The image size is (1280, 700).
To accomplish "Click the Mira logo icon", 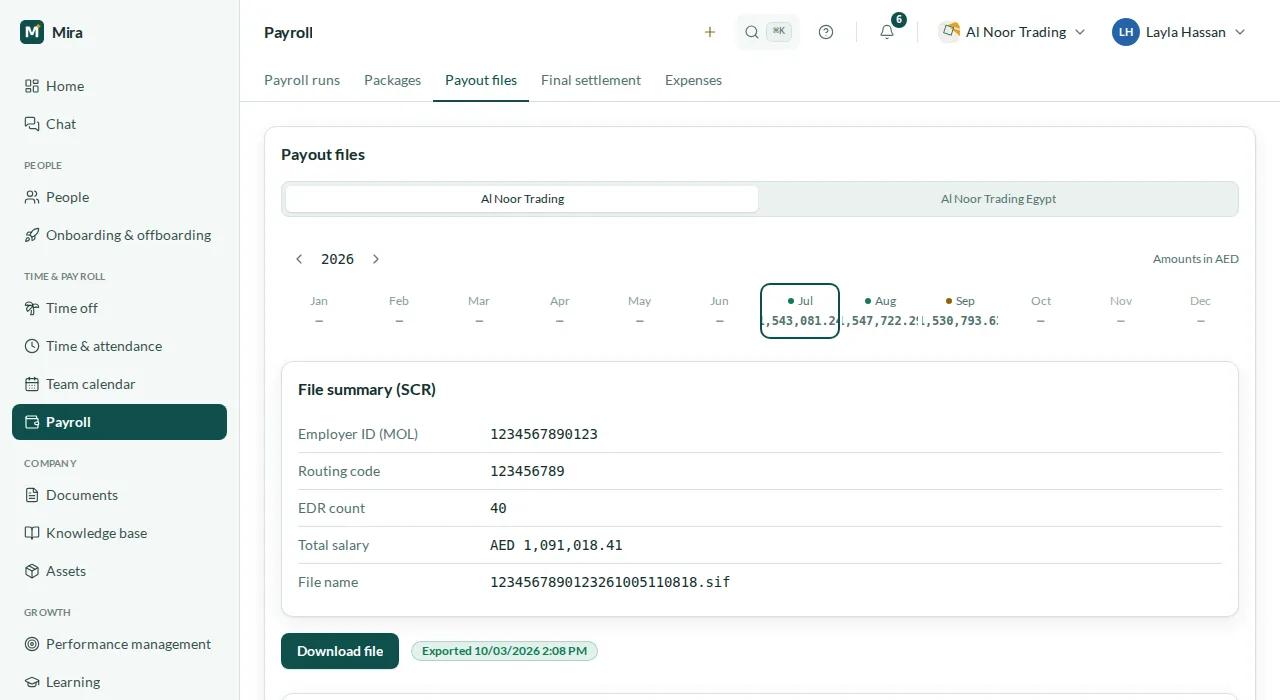I will pyautogui.click(x=32, y=32).
